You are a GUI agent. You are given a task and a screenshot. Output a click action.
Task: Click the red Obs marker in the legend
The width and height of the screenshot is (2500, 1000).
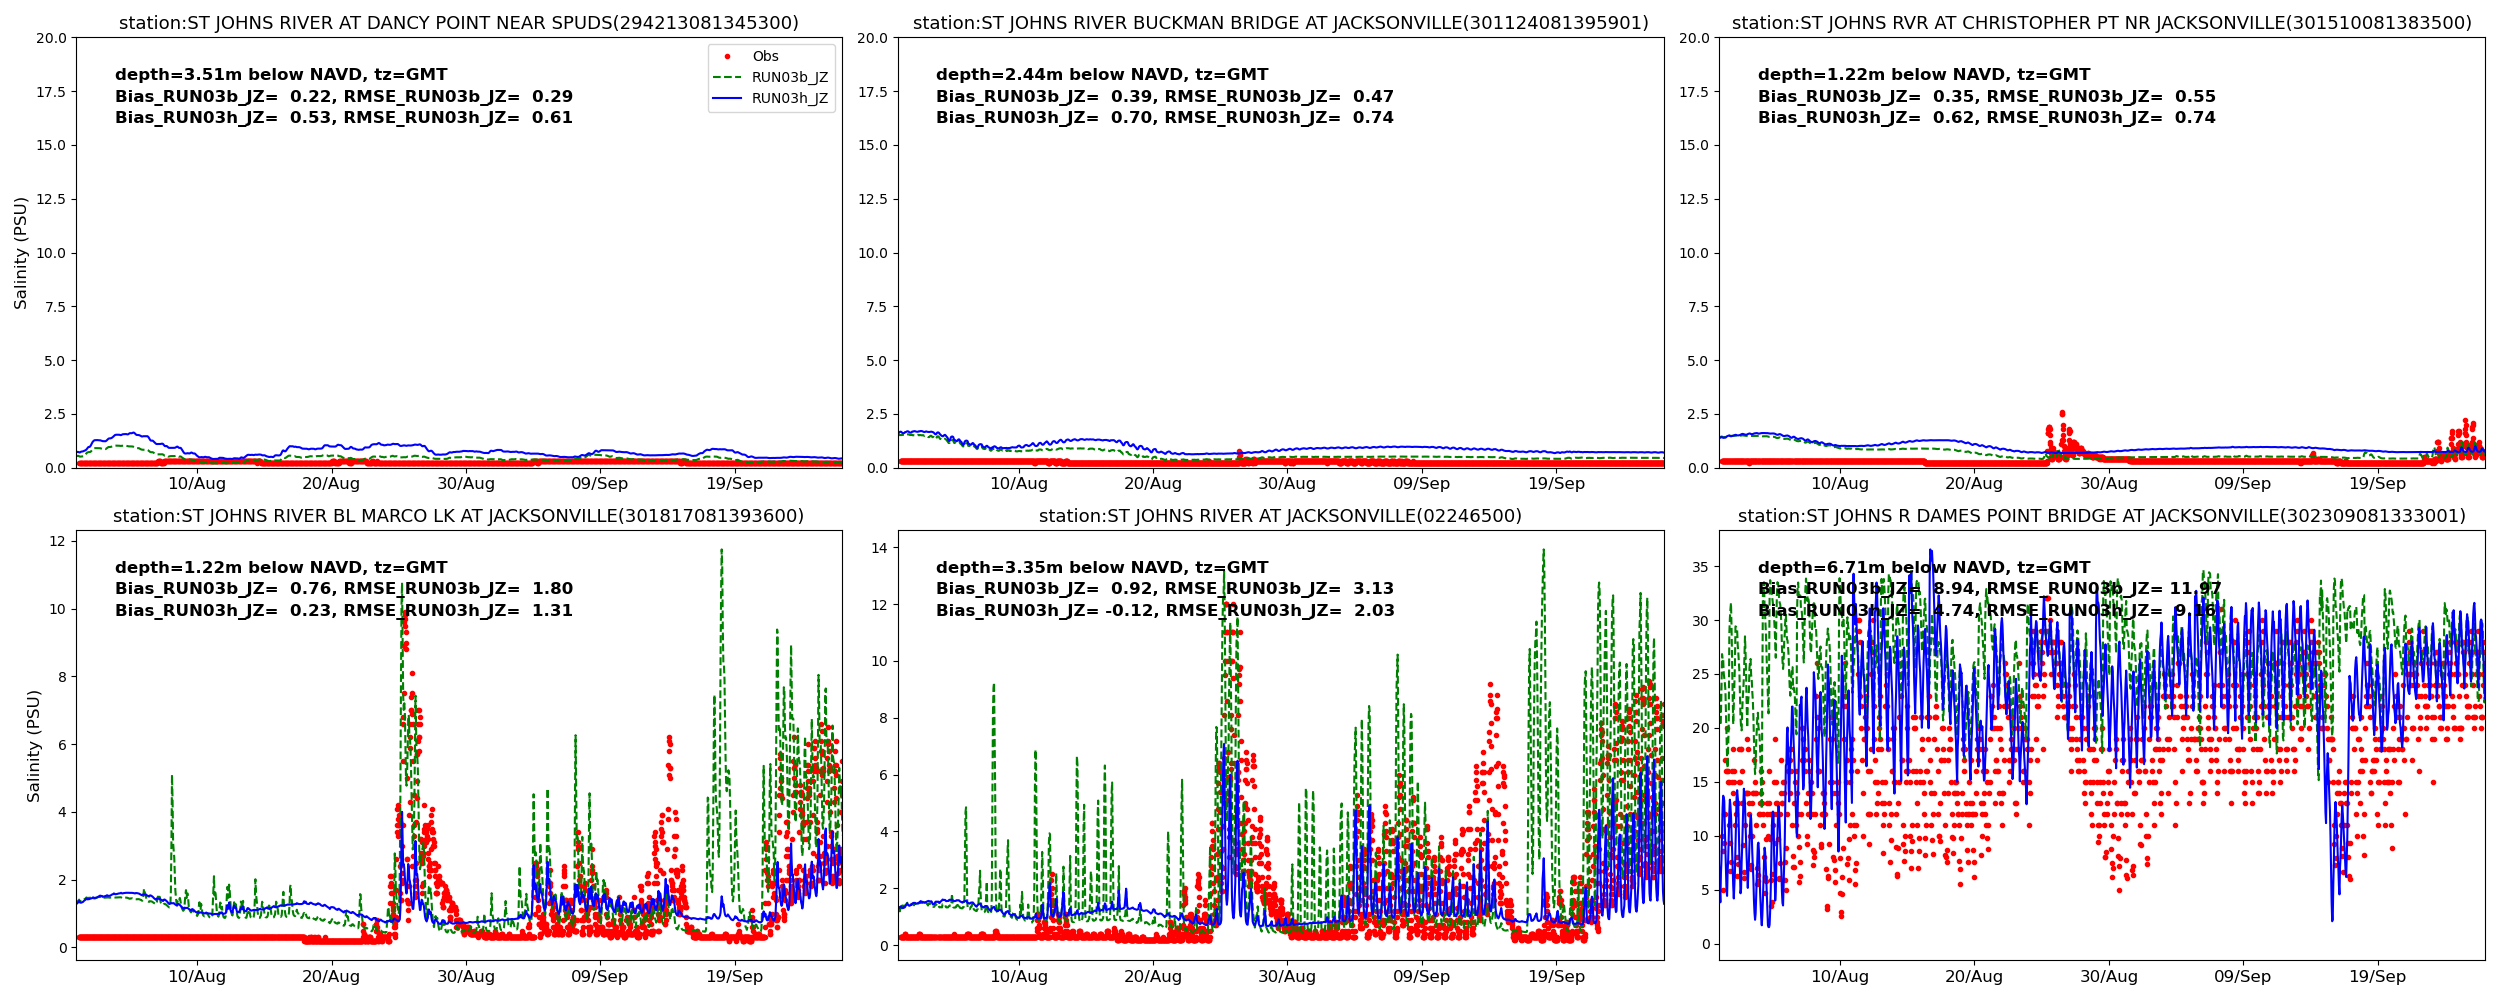(x=727, y=57)
